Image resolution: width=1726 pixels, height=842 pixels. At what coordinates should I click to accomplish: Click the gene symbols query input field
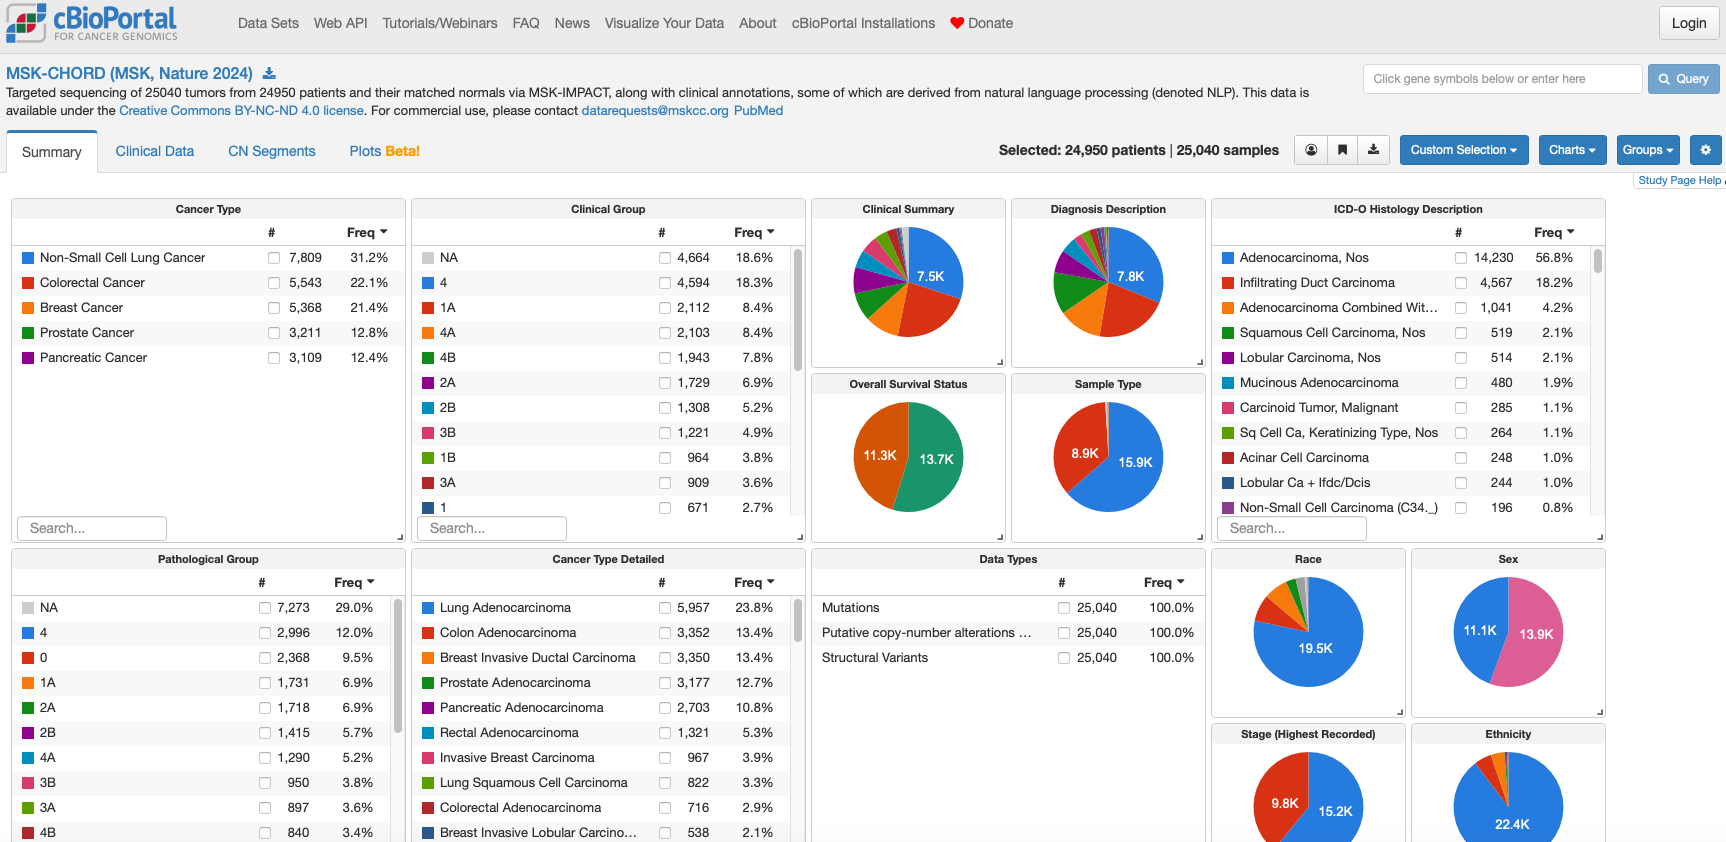click(1501, 79)
